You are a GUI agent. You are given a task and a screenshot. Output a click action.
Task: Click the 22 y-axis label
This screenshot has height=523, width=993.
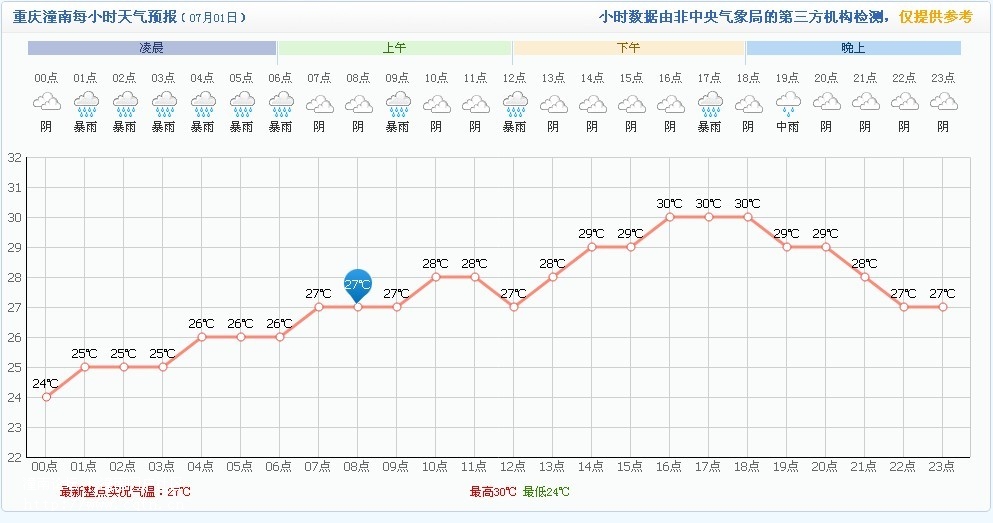14,457
